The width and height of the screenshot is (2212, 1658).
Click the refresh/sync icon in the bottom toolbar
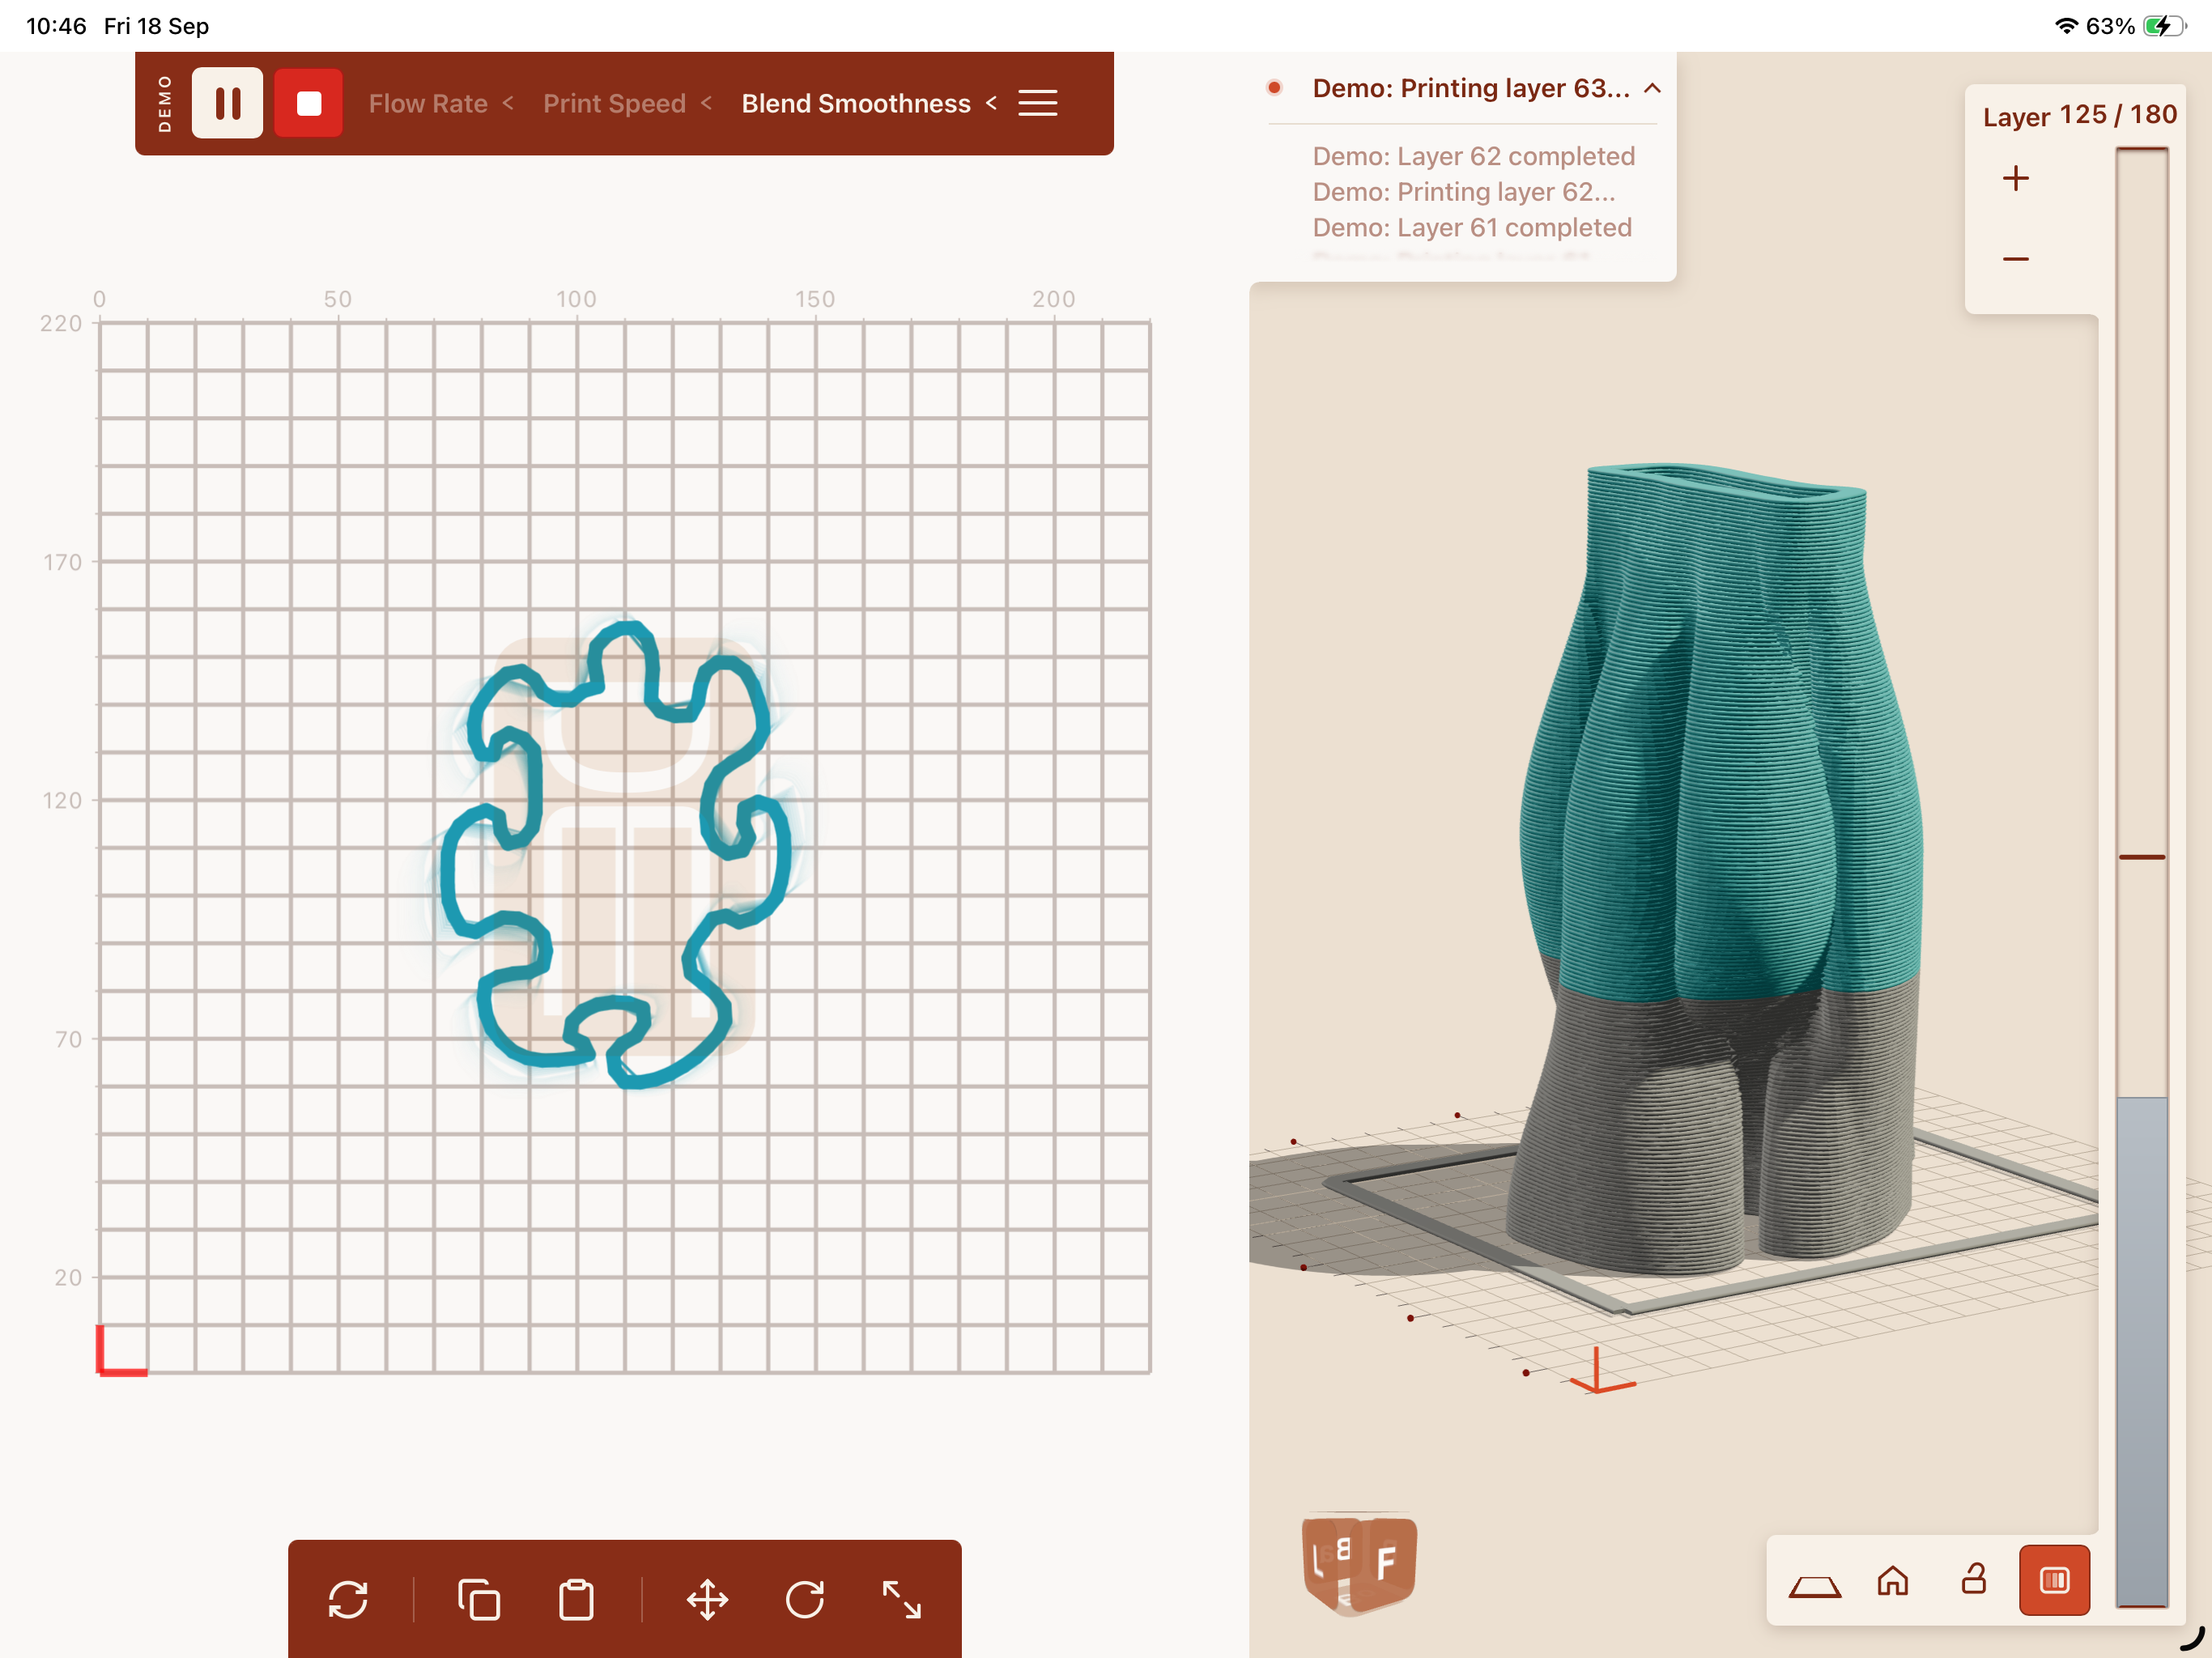click(348, 1599)
